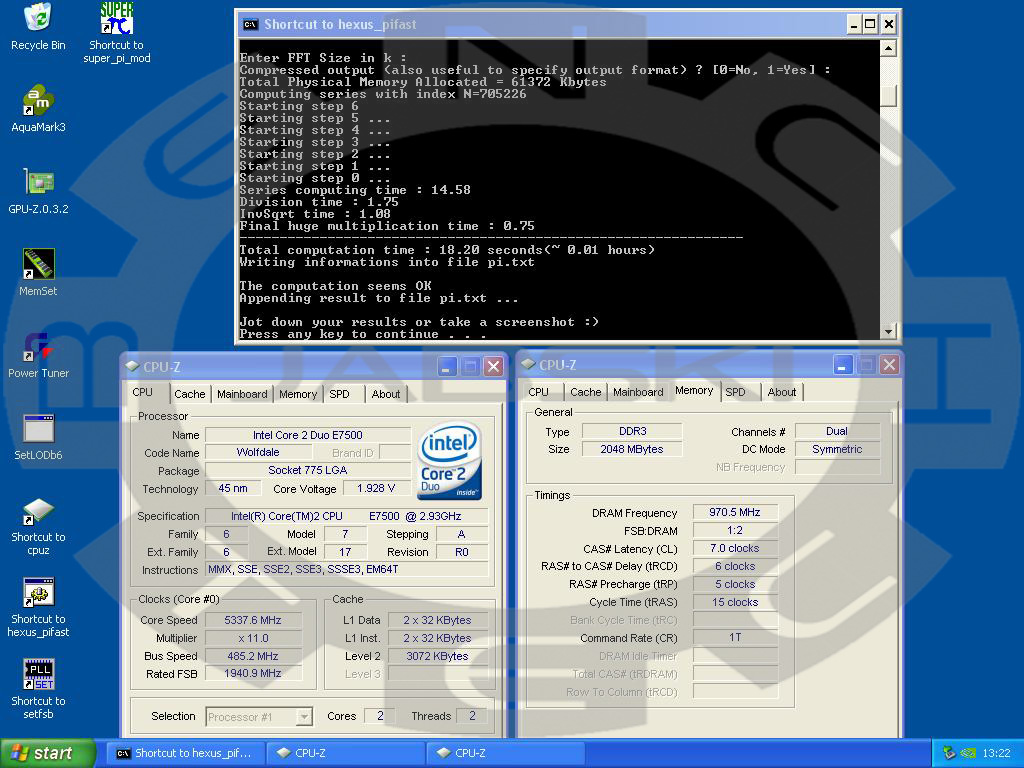Click the console vertical scrollbar thumb
This screenshot has width=1024, height=768.
888,95
